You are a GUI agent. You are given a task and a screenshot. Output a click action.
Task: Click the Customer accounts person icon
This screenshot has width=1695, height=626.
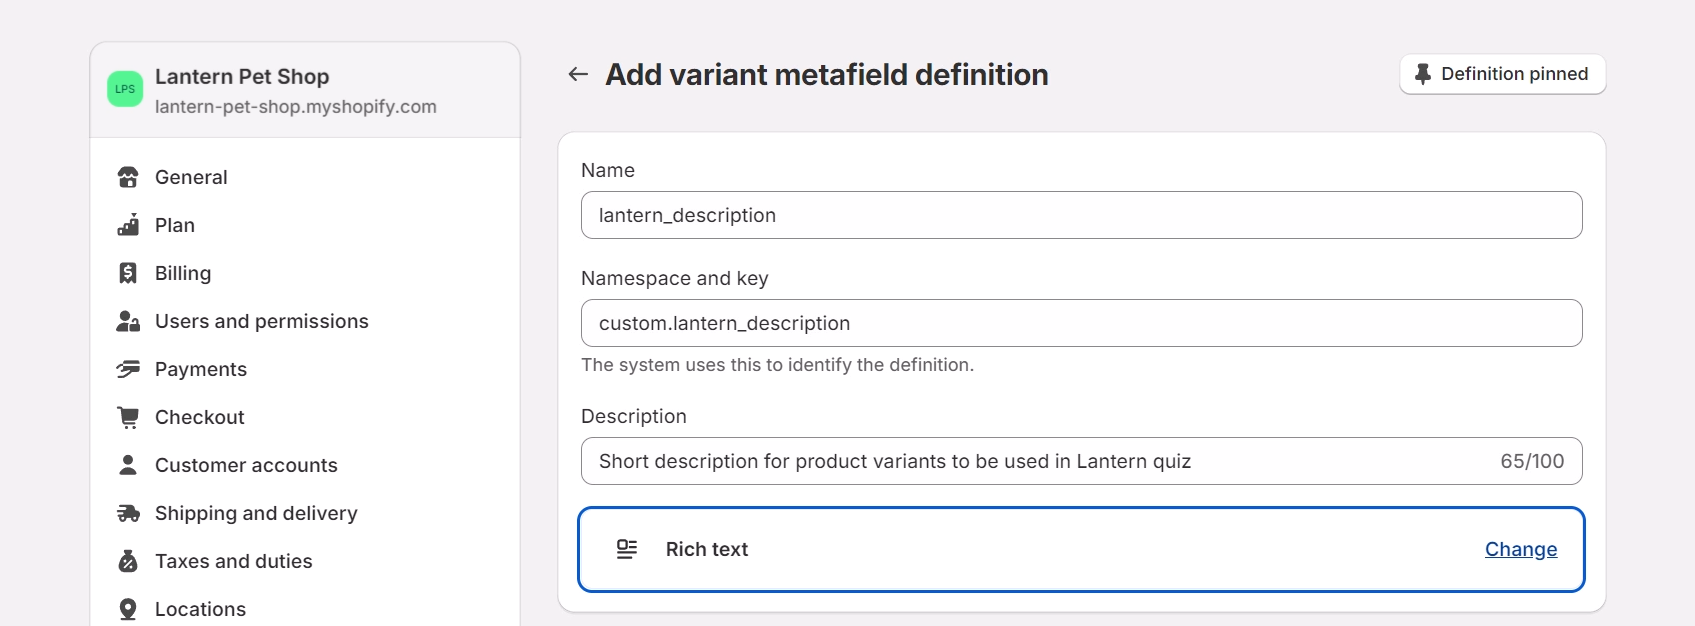[128, 465]
